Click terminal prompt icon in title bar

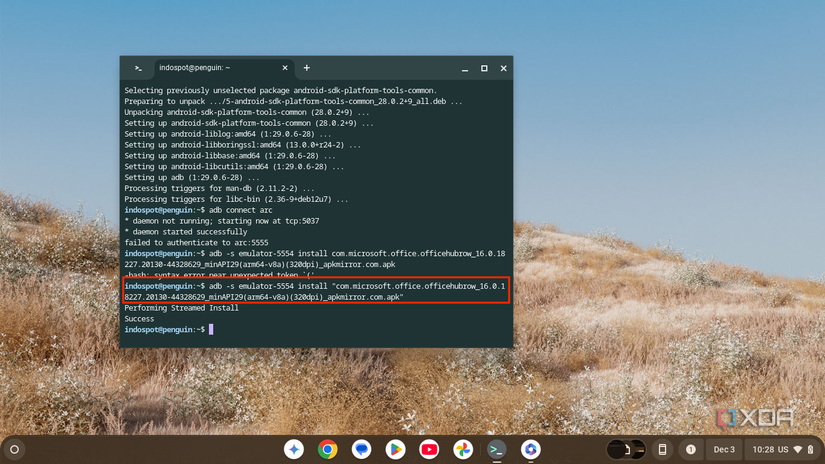138,68
